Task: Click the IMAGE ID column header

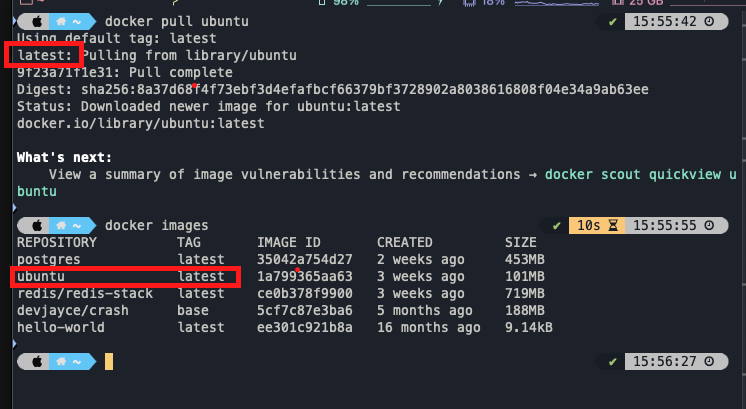Action: (289, 243)
